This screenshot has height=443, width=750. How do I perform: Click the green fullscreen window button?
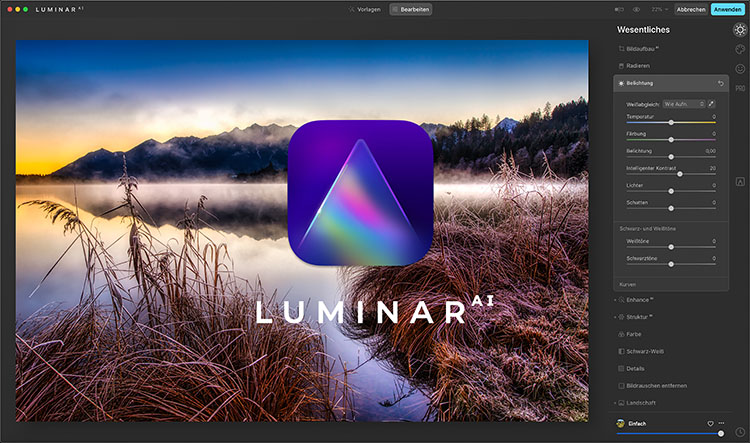pyautogui.click(x=25, y=9)
